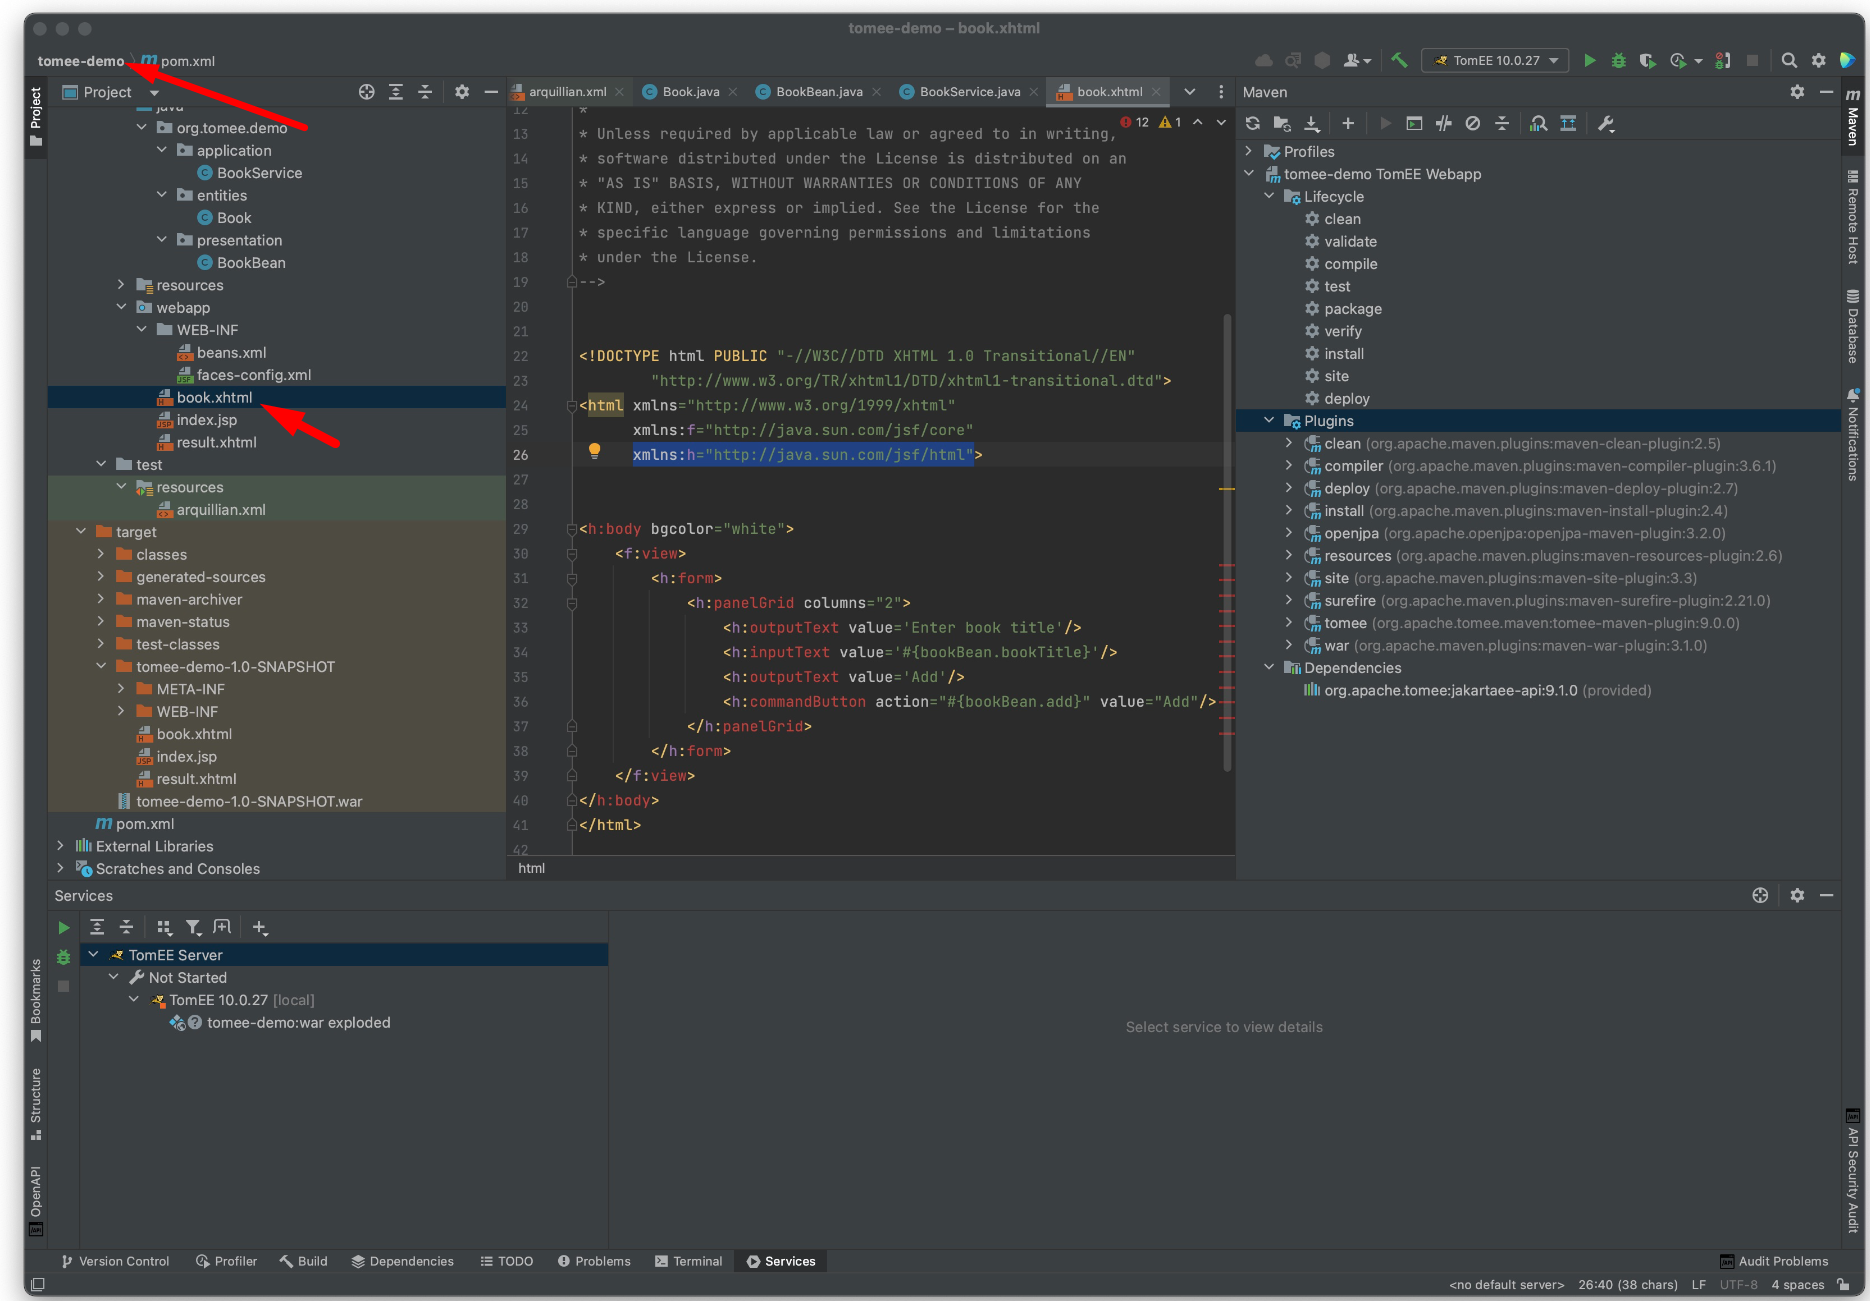Click the editor vertical scrollbar

(x=1227, y=541)
